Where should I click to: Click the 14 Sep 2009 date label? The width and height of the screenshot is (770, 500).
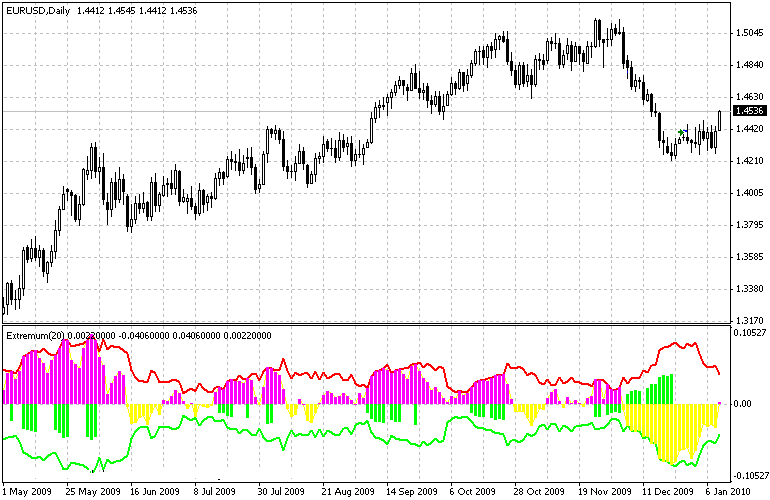pyautogui.click(x=411, y=491)
